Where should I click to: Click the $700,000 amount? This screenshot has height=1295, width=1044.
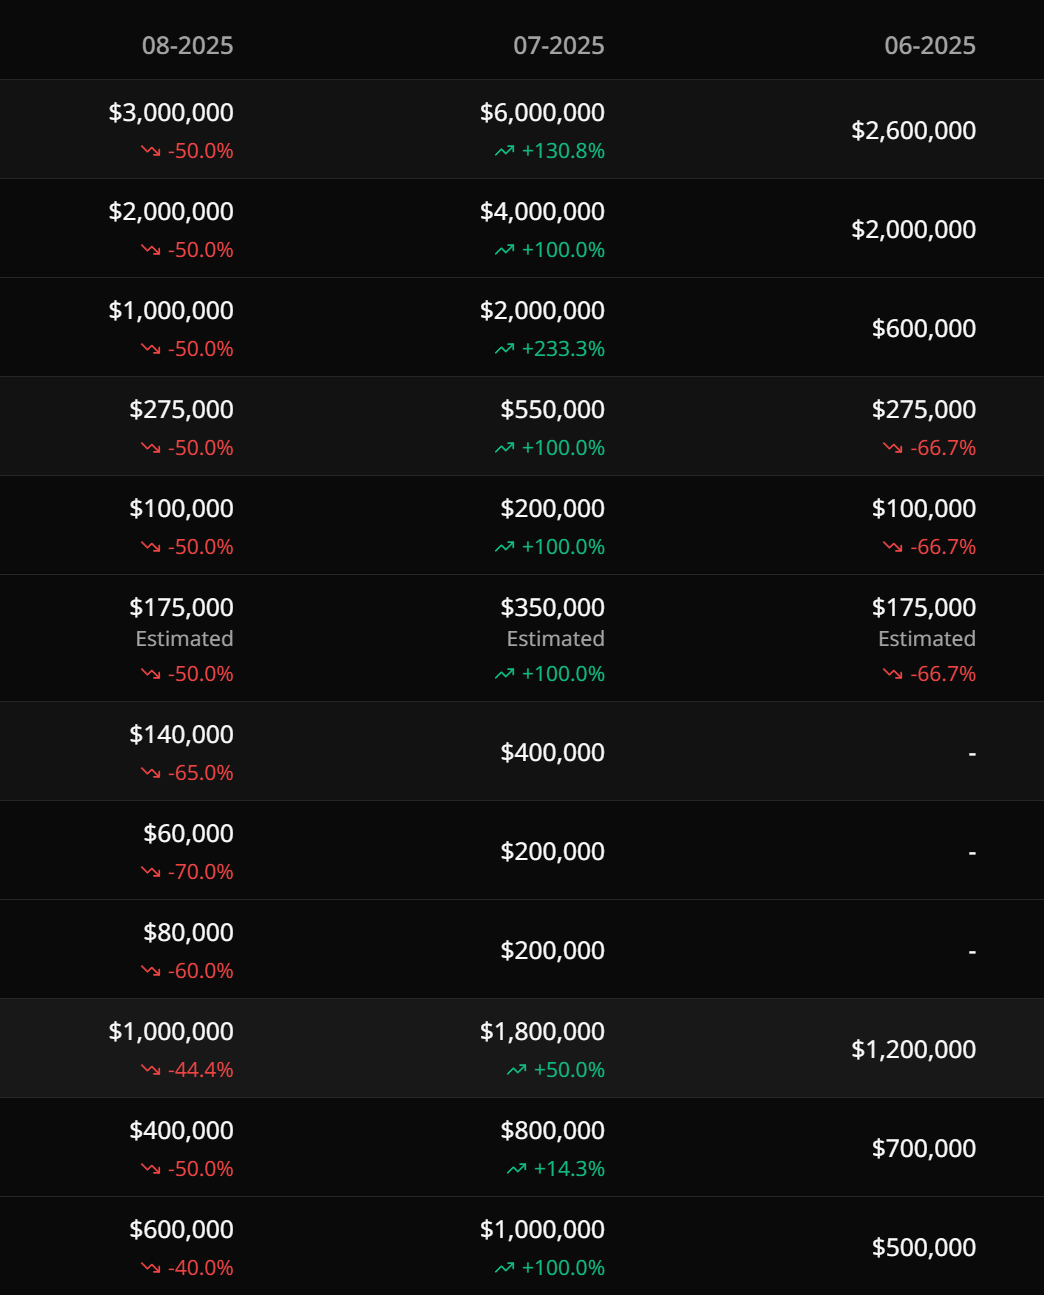pos(923,1148)
